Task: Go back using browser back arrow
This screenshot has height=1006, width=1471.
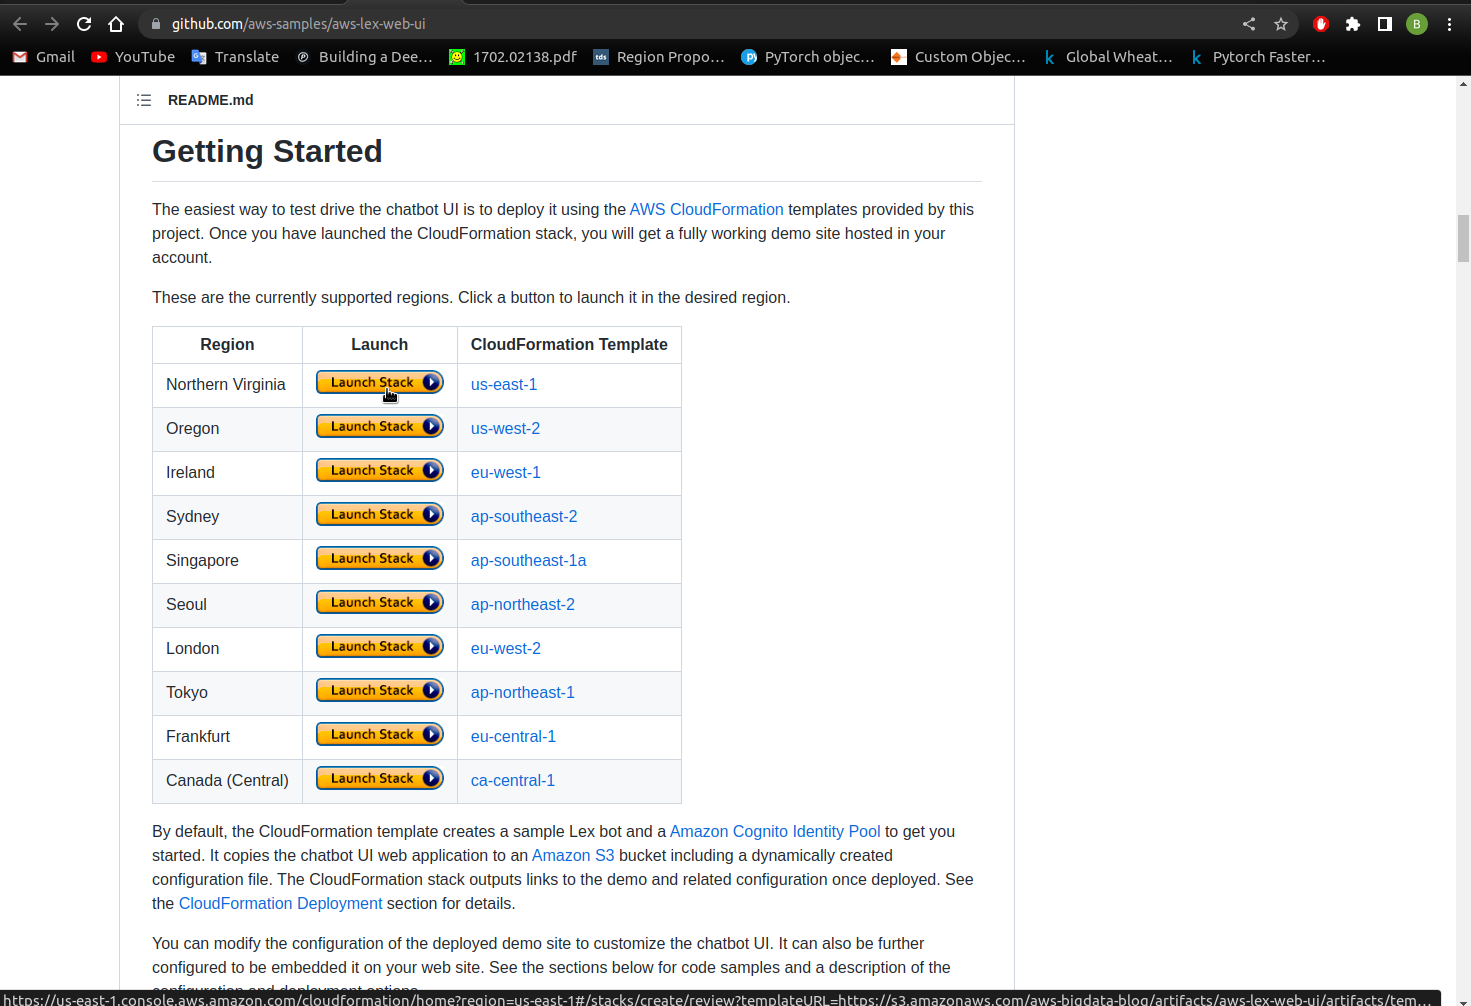Action: 20,24
